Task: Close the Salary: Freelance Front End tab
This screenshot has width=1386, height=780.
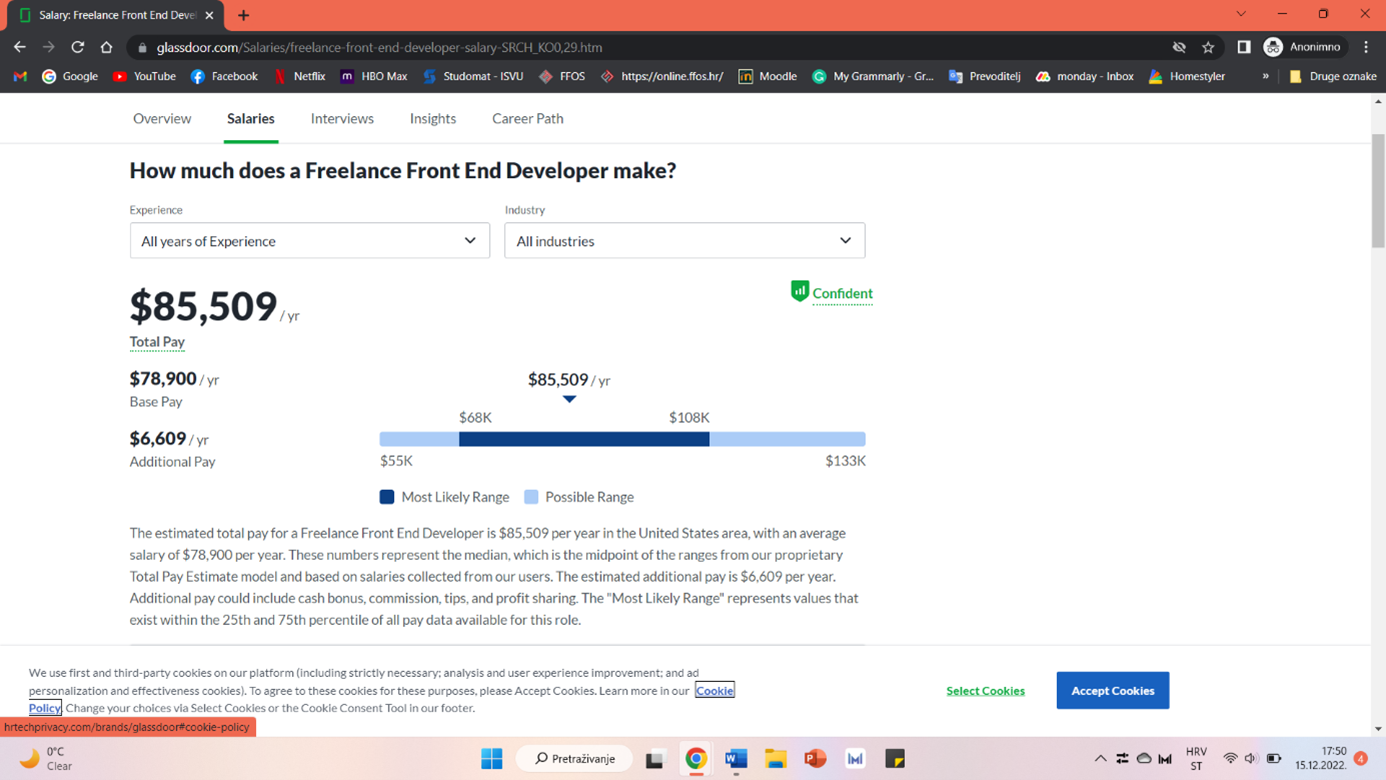Action: tap(209, 15)
